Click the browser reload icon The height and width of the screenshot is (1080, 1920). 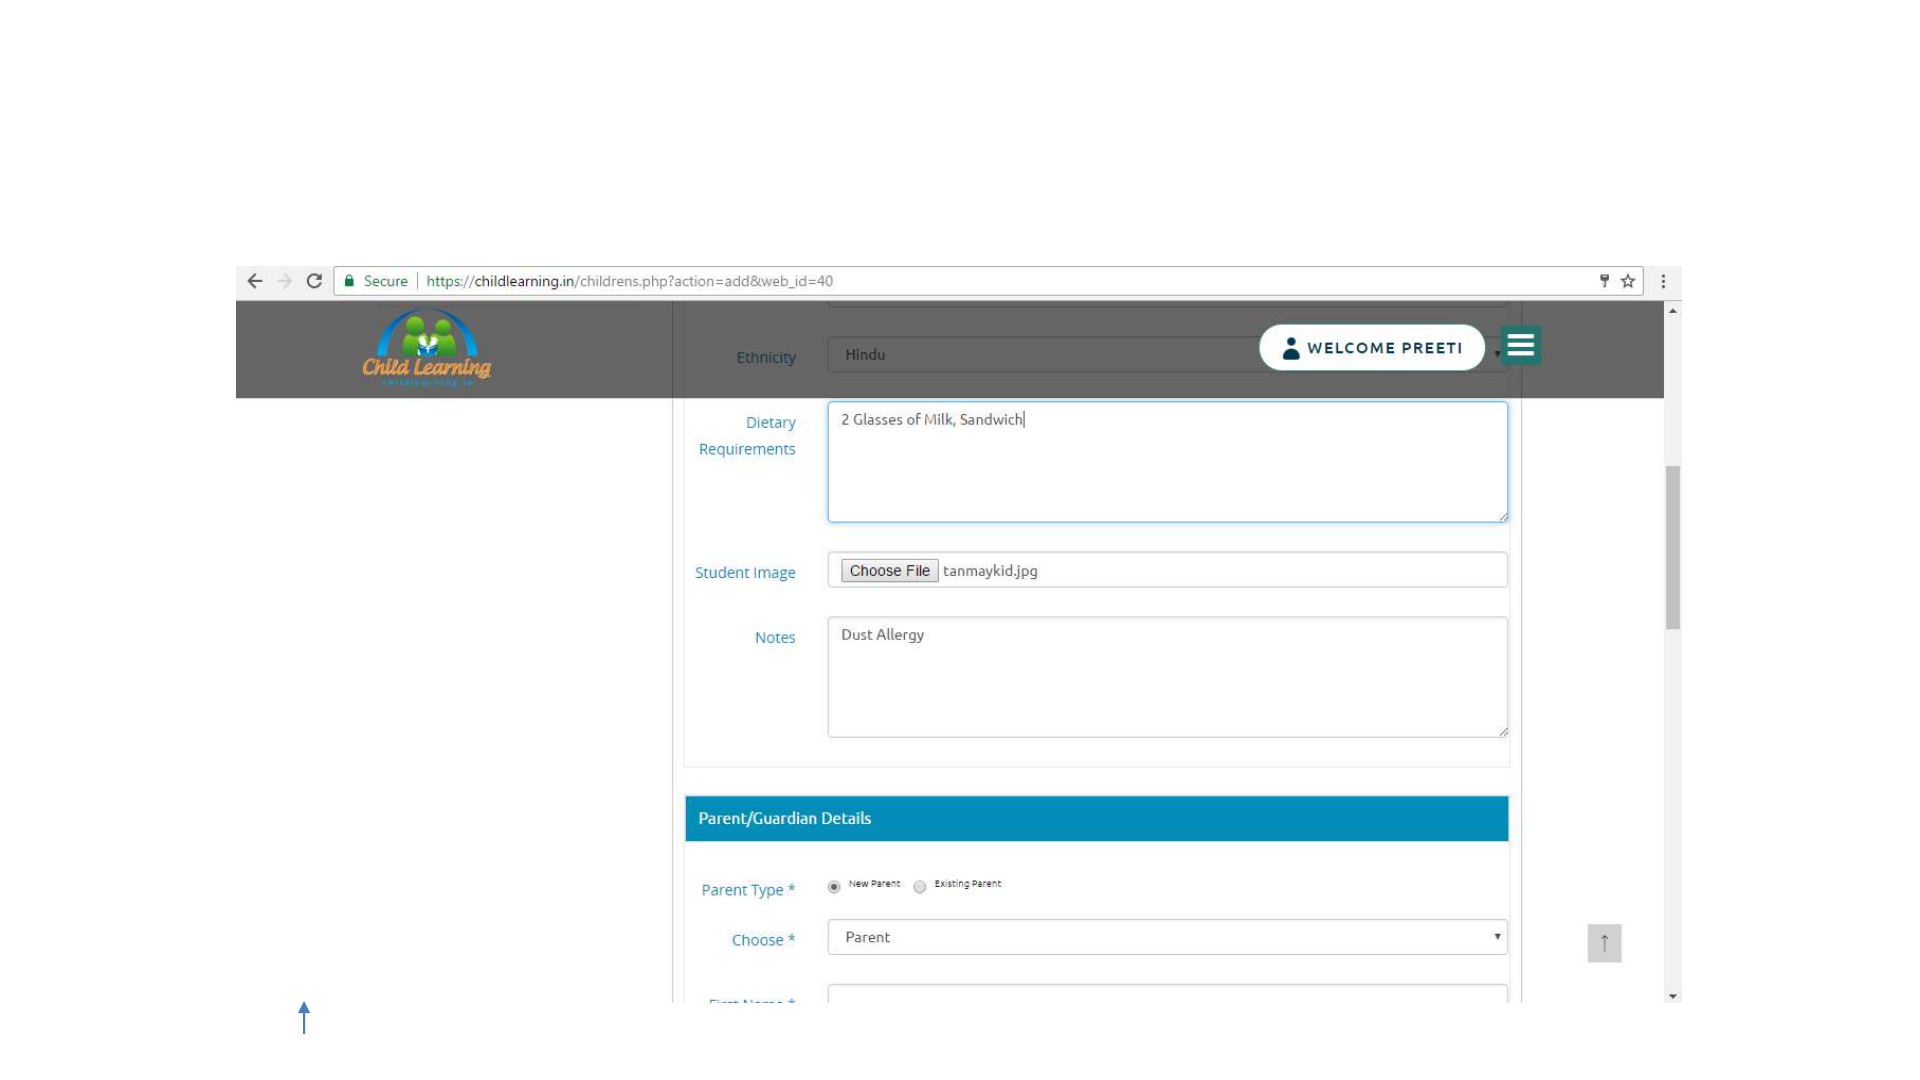[314, 281]
